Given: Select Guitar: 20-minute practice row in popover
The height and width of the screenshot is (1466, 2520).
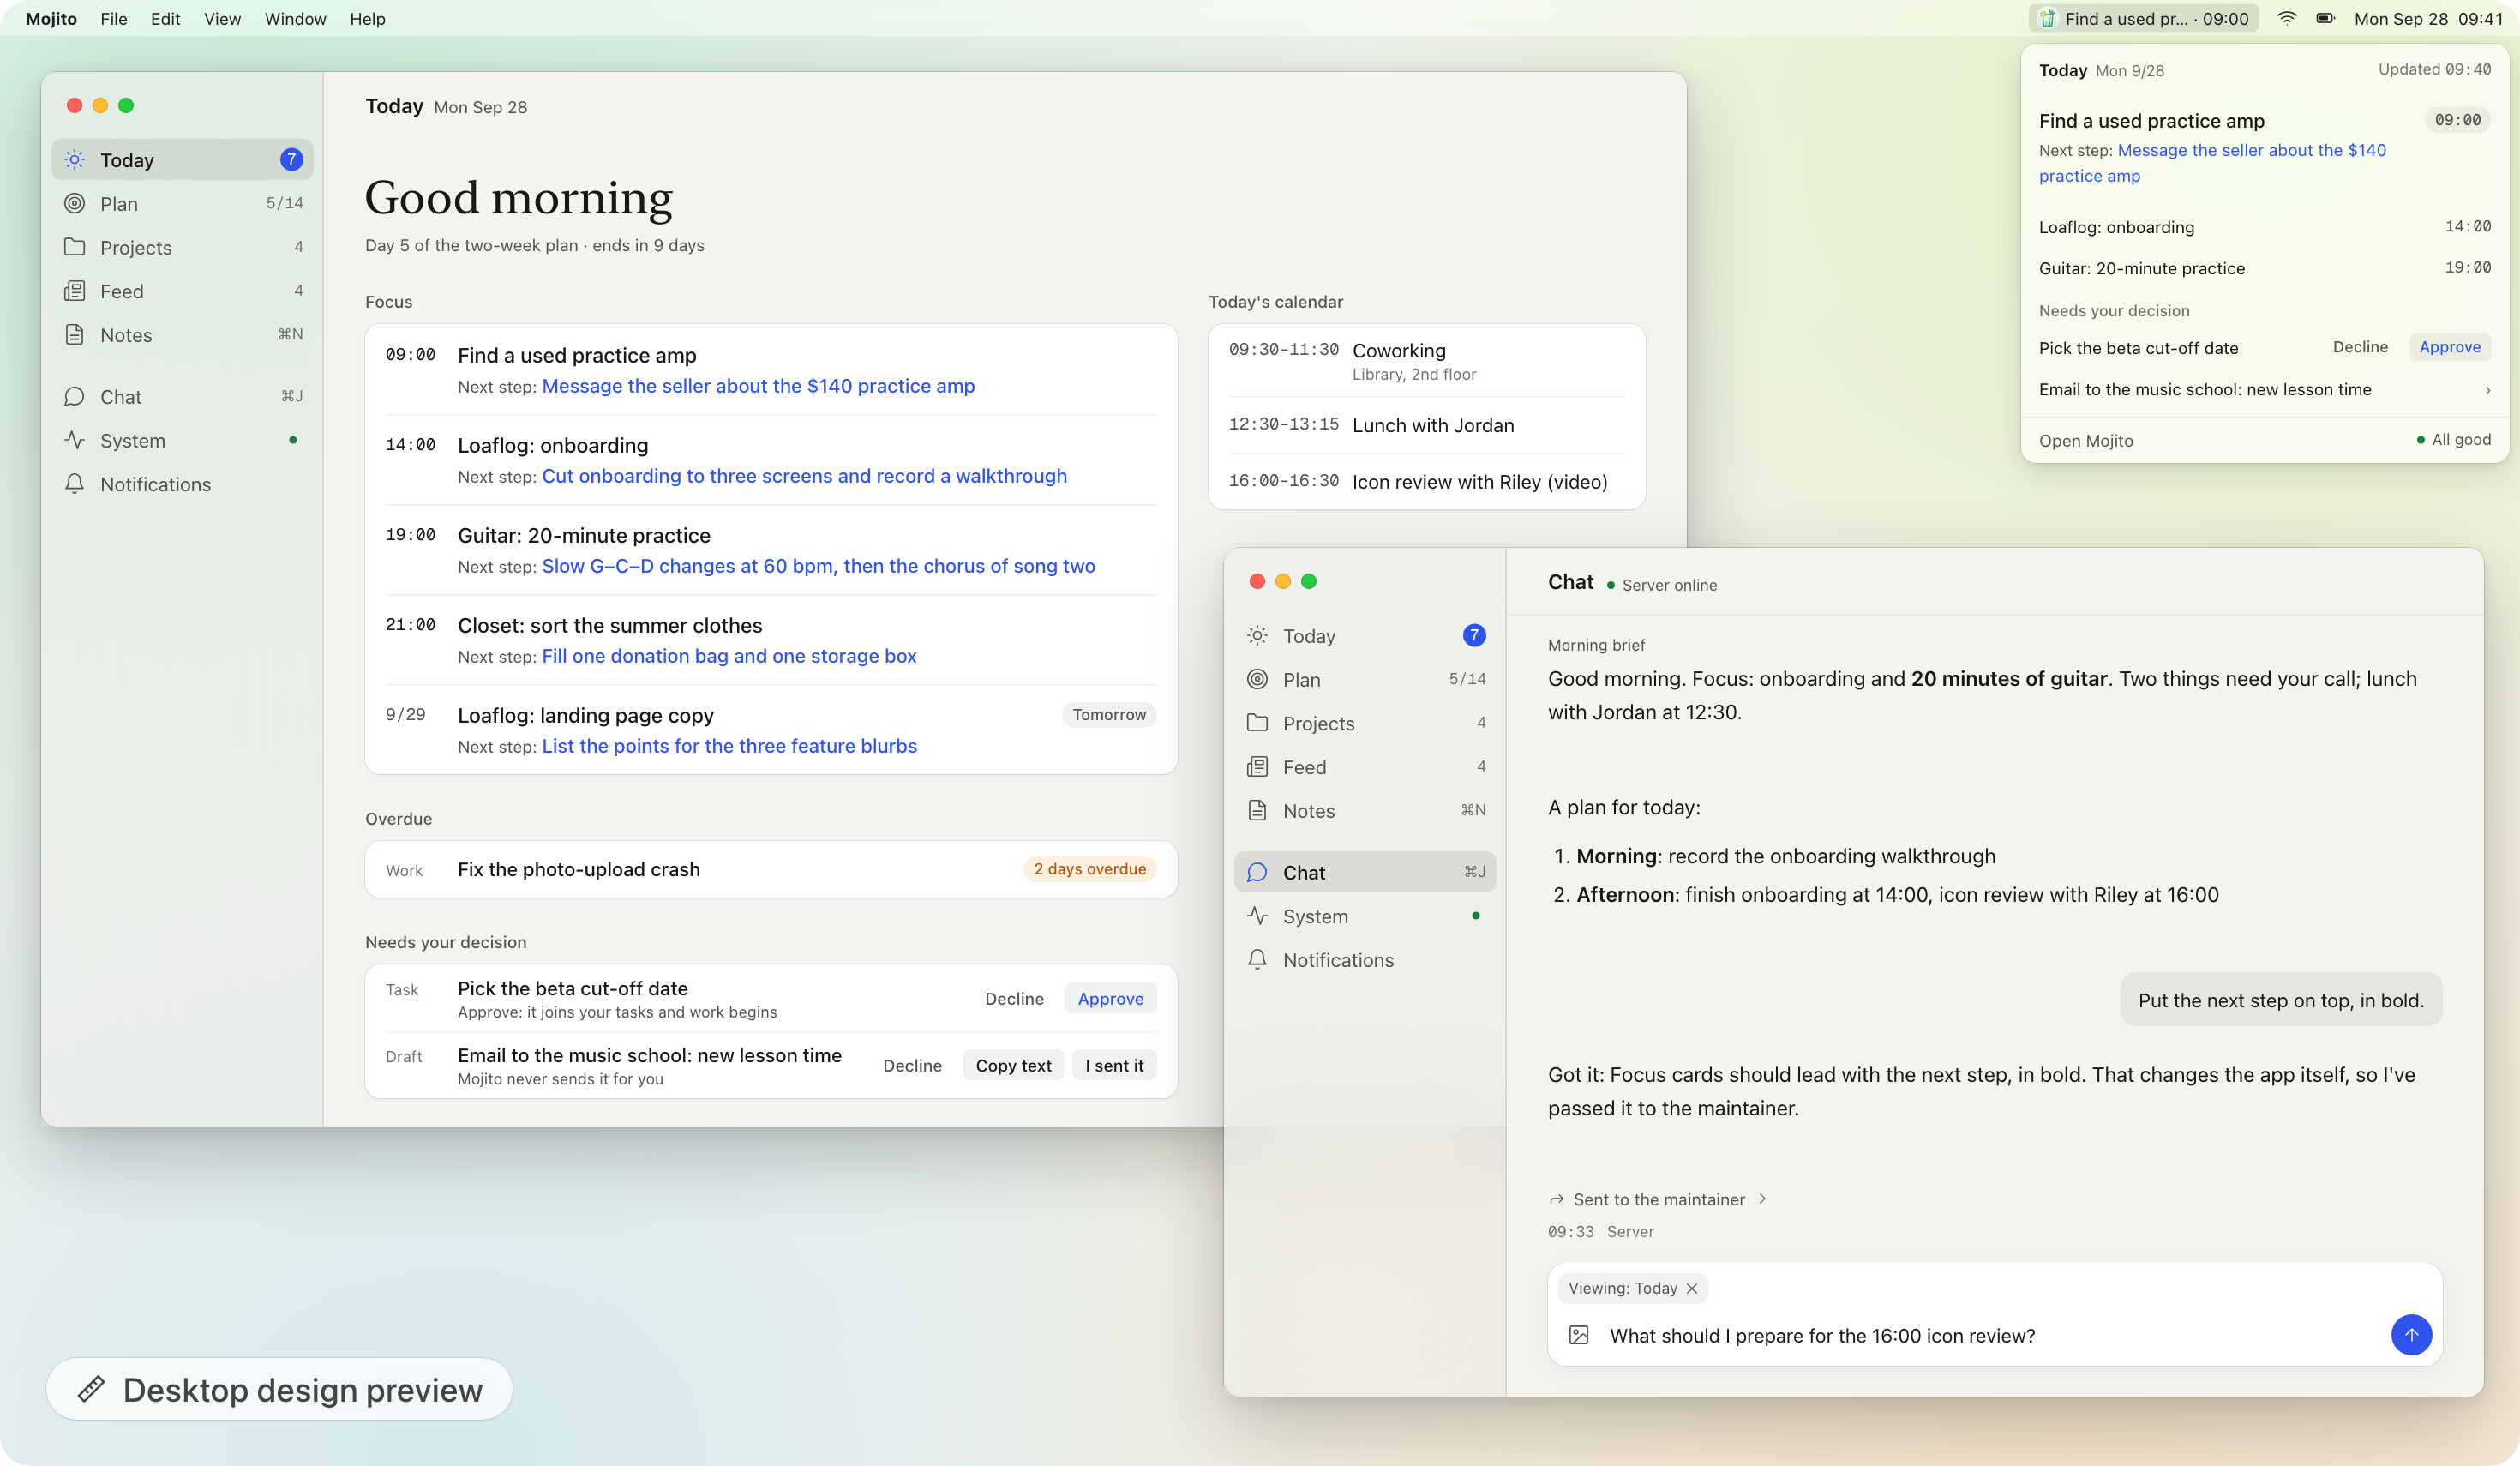Looking at the screenshot, I should [2264, 268].
